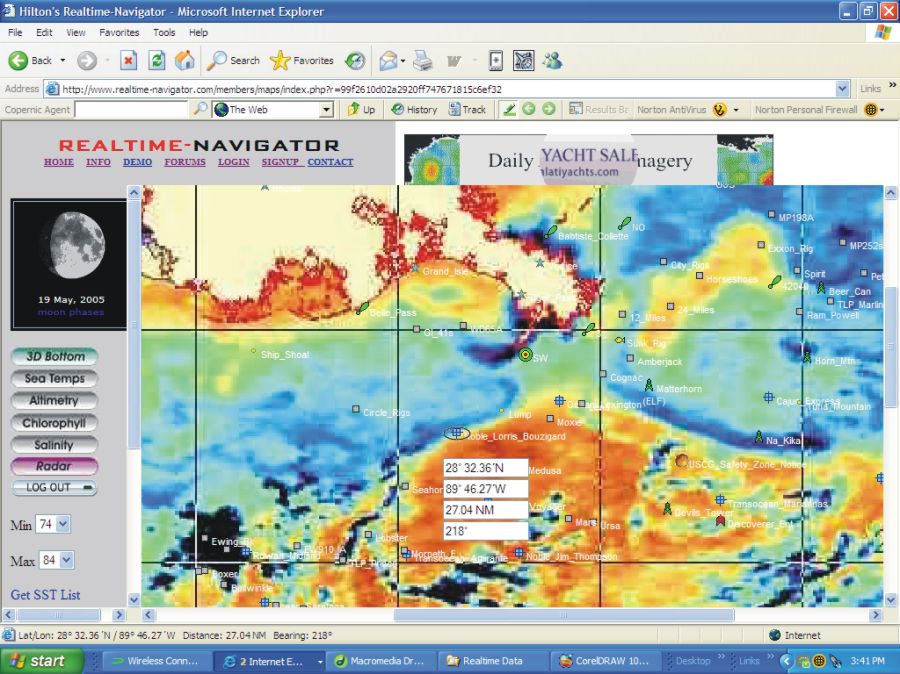Go to the Home page icon

pyautogui.click(x=184, y=60)
